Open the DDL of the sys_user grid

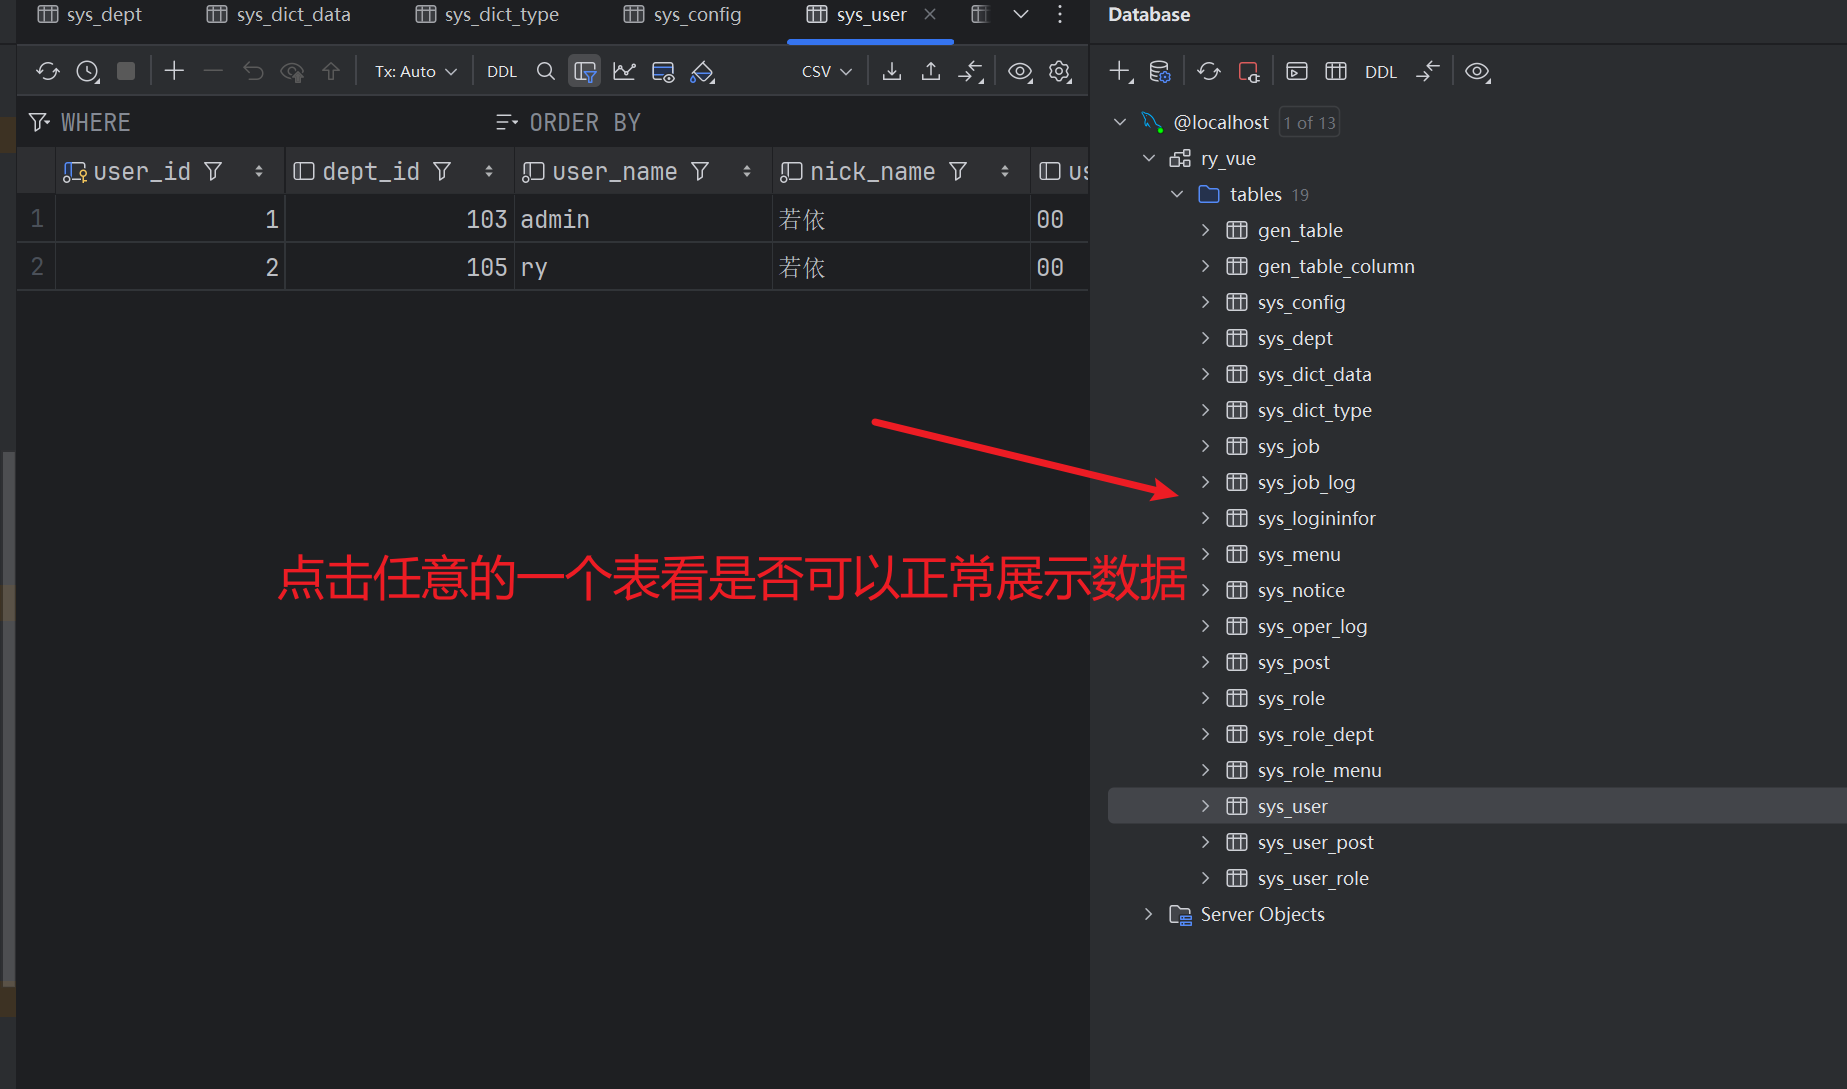[x=502, y=72]
